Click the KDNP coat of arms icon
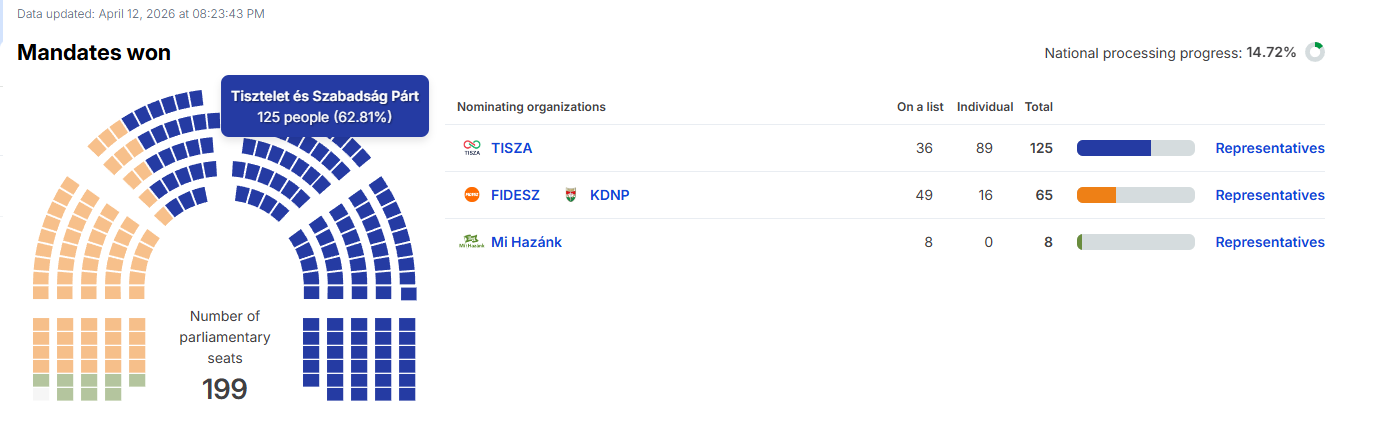 [572, 195]
